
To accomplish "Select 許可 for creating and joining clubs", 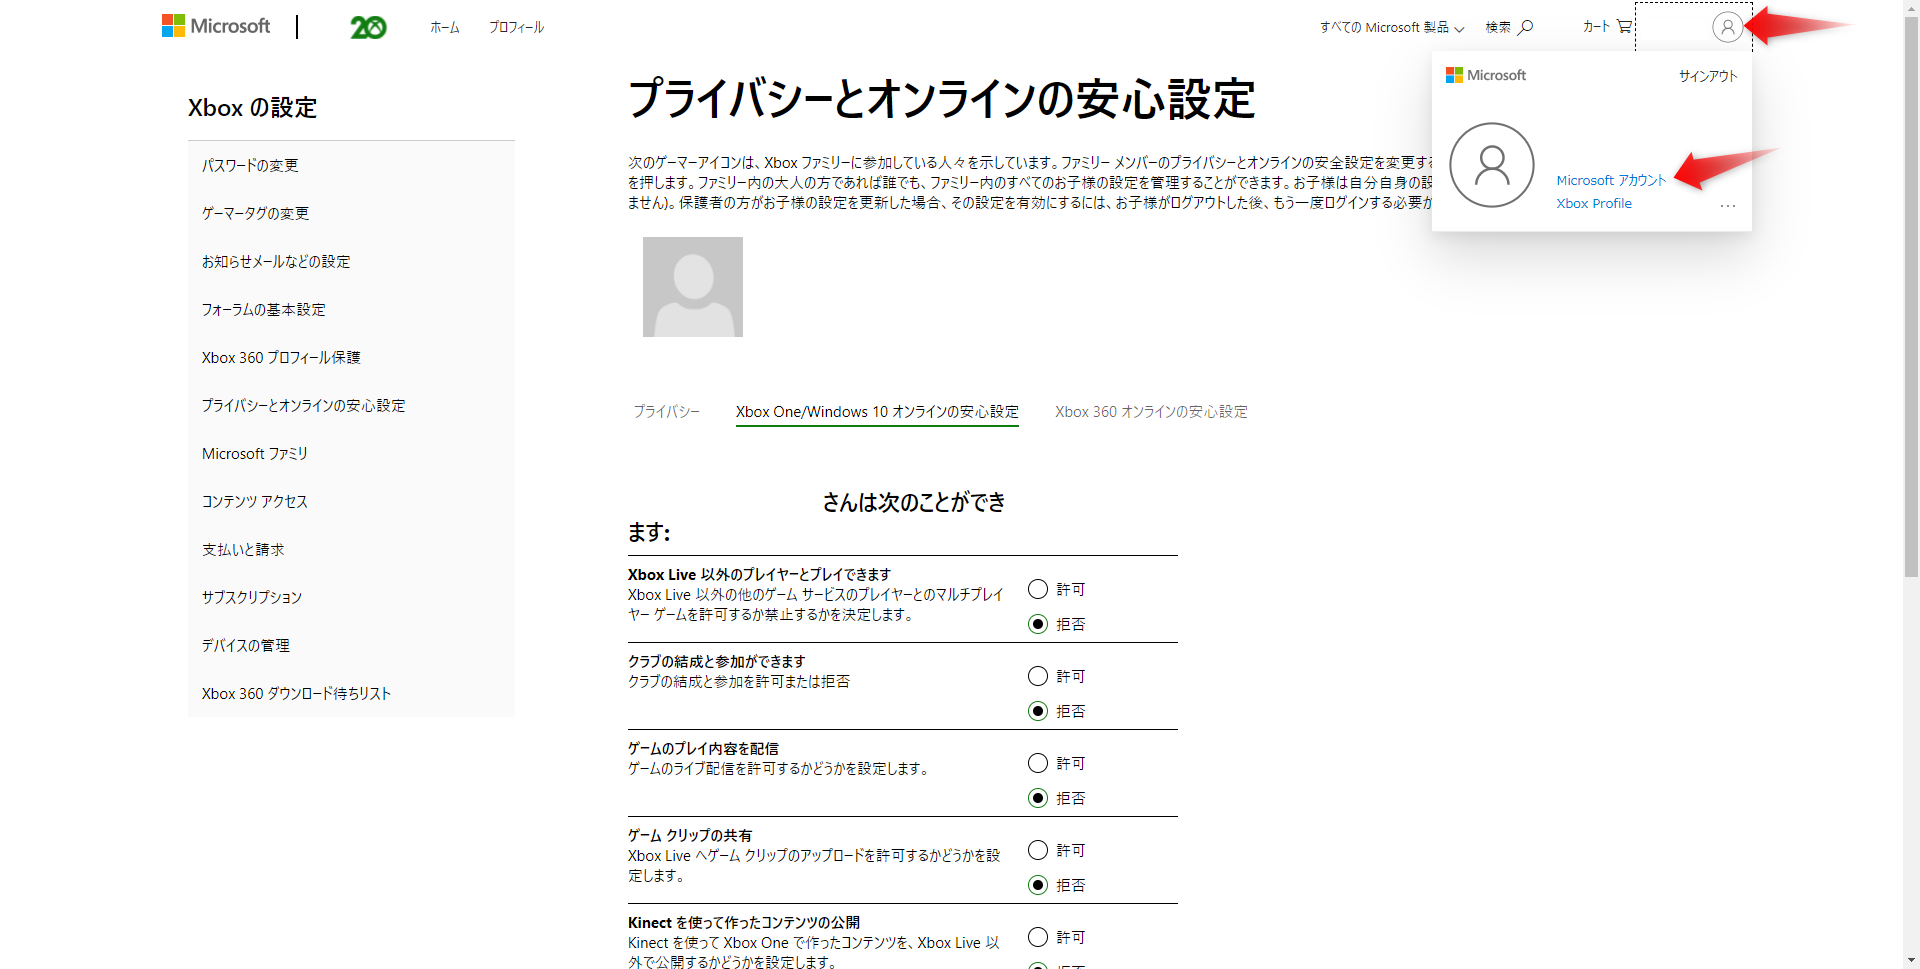I will (x=1038, y=676).
